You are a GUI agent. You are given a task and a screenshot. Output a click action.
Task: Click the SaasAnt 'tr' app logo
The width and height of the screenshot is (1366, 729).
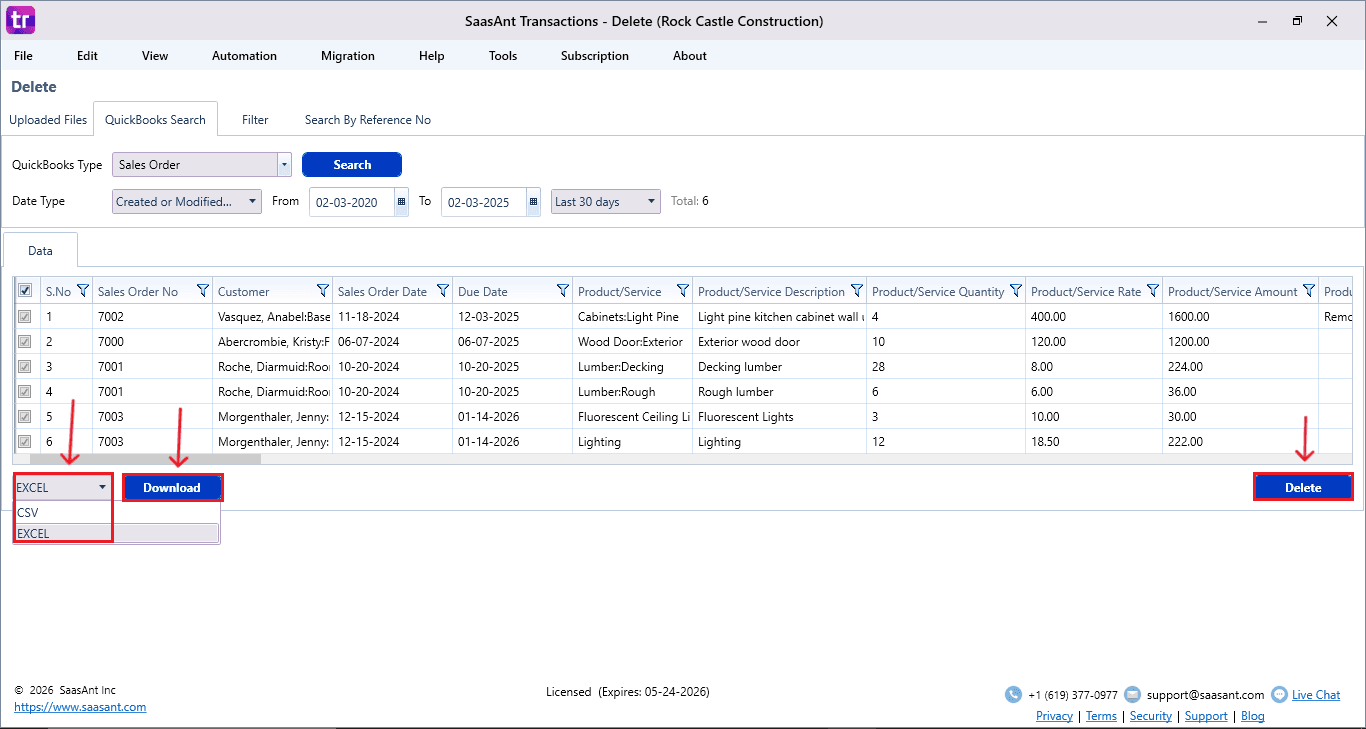[20, 20]
